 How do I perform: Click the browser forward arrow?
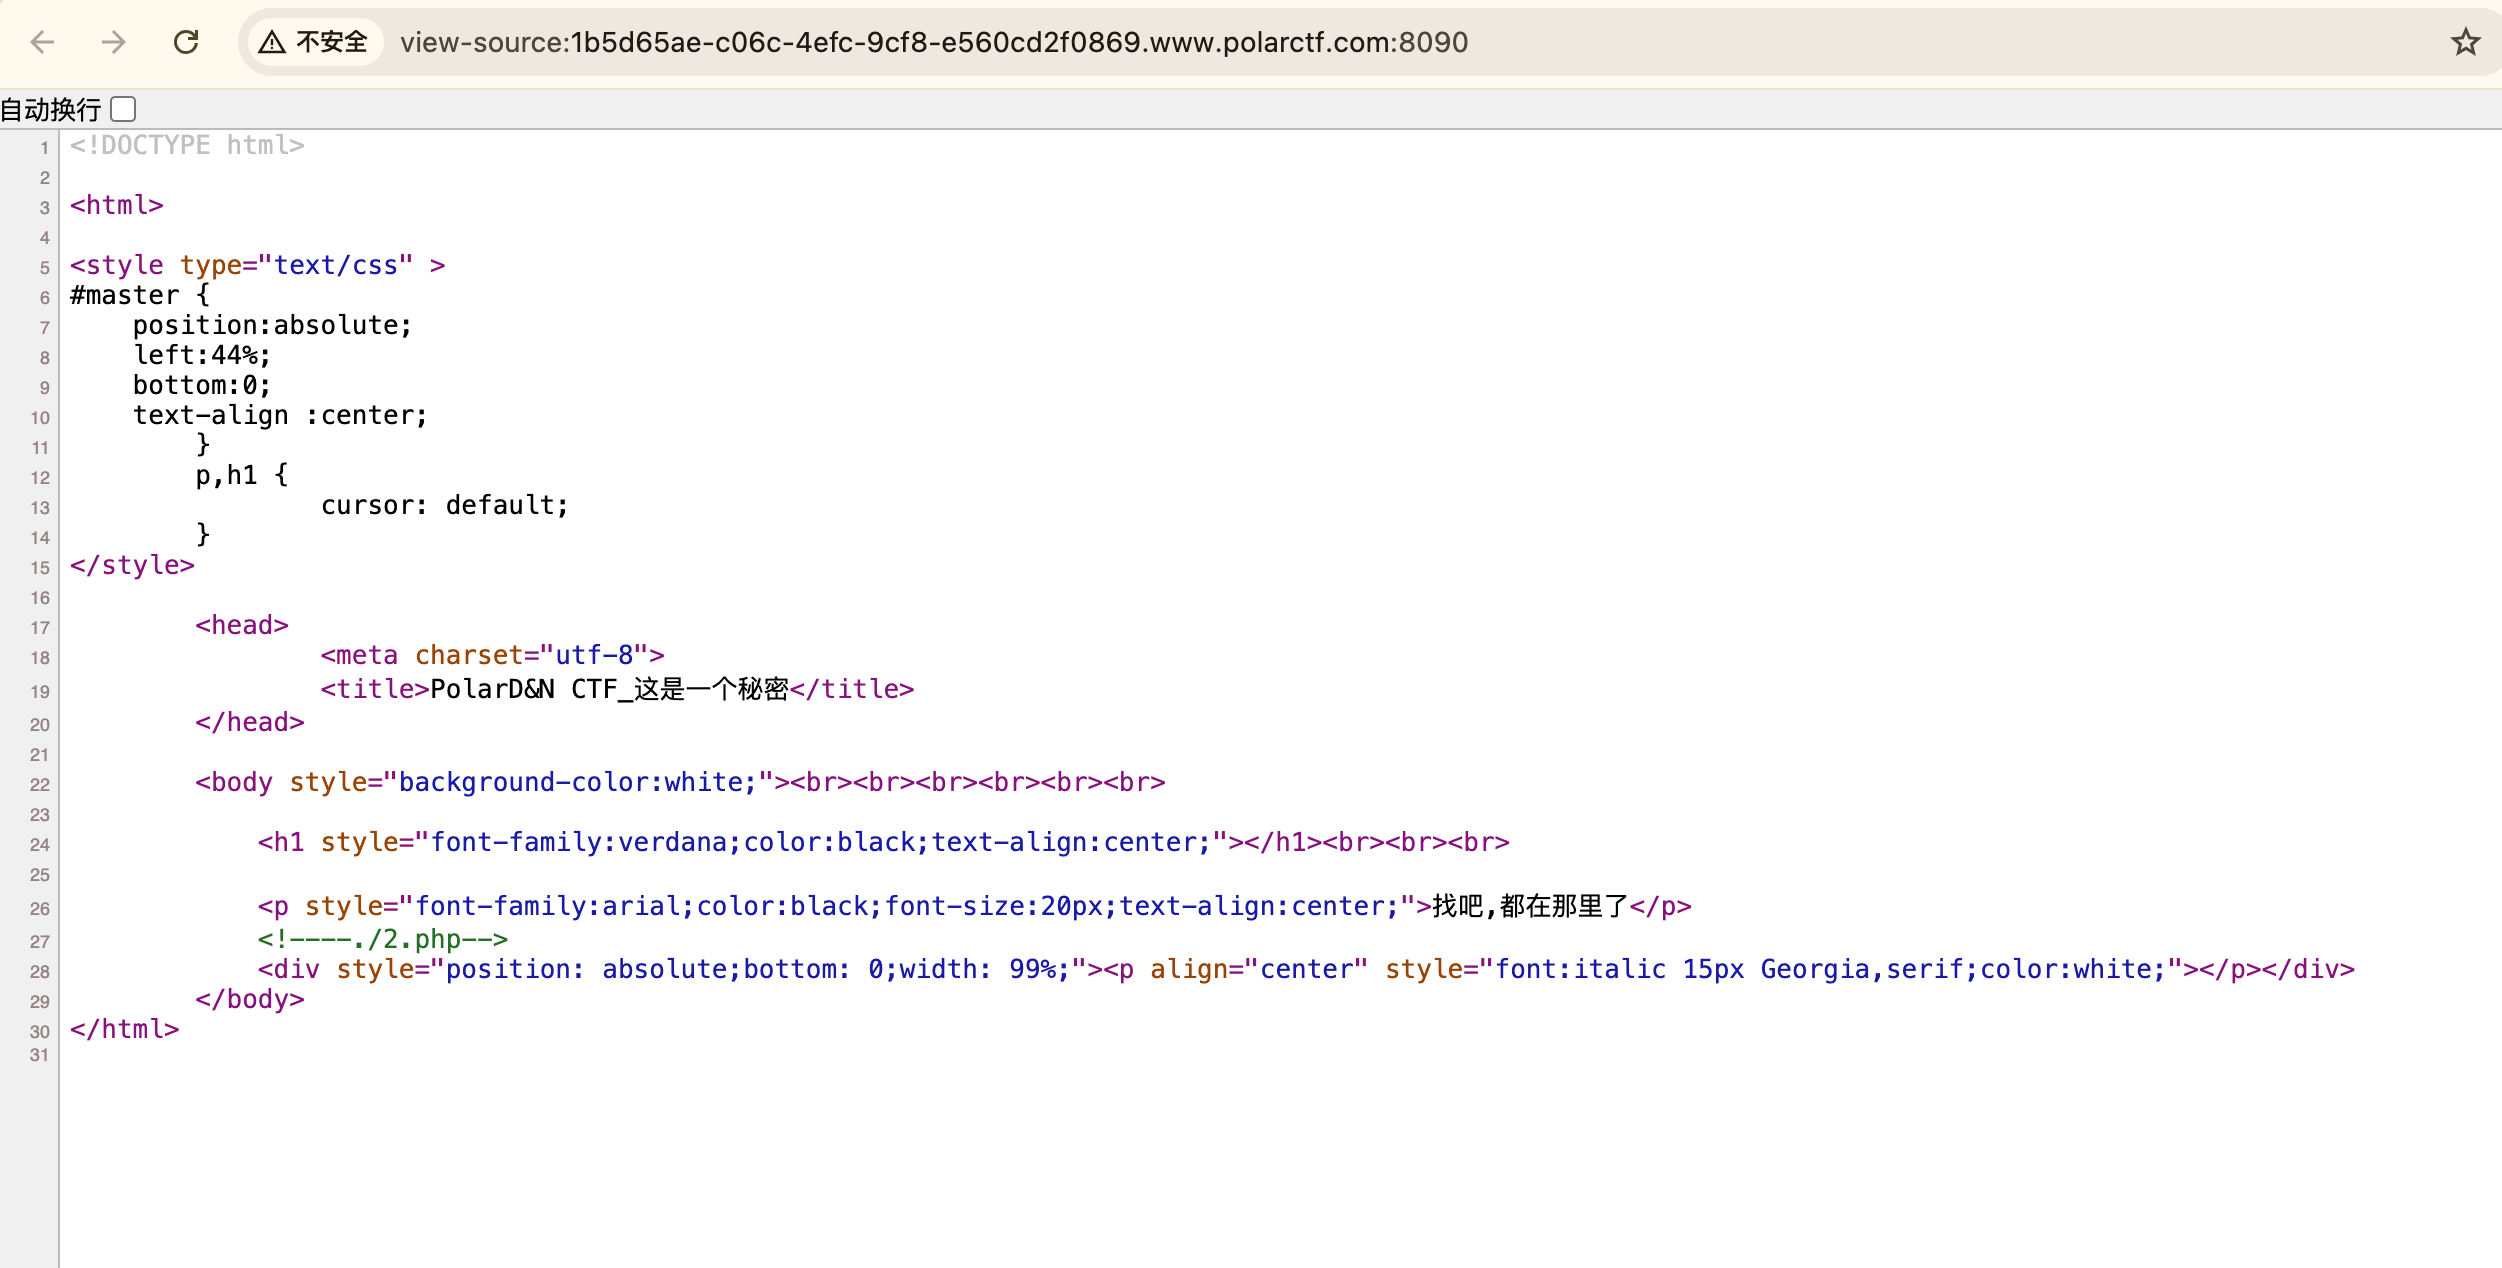[114, 42]
